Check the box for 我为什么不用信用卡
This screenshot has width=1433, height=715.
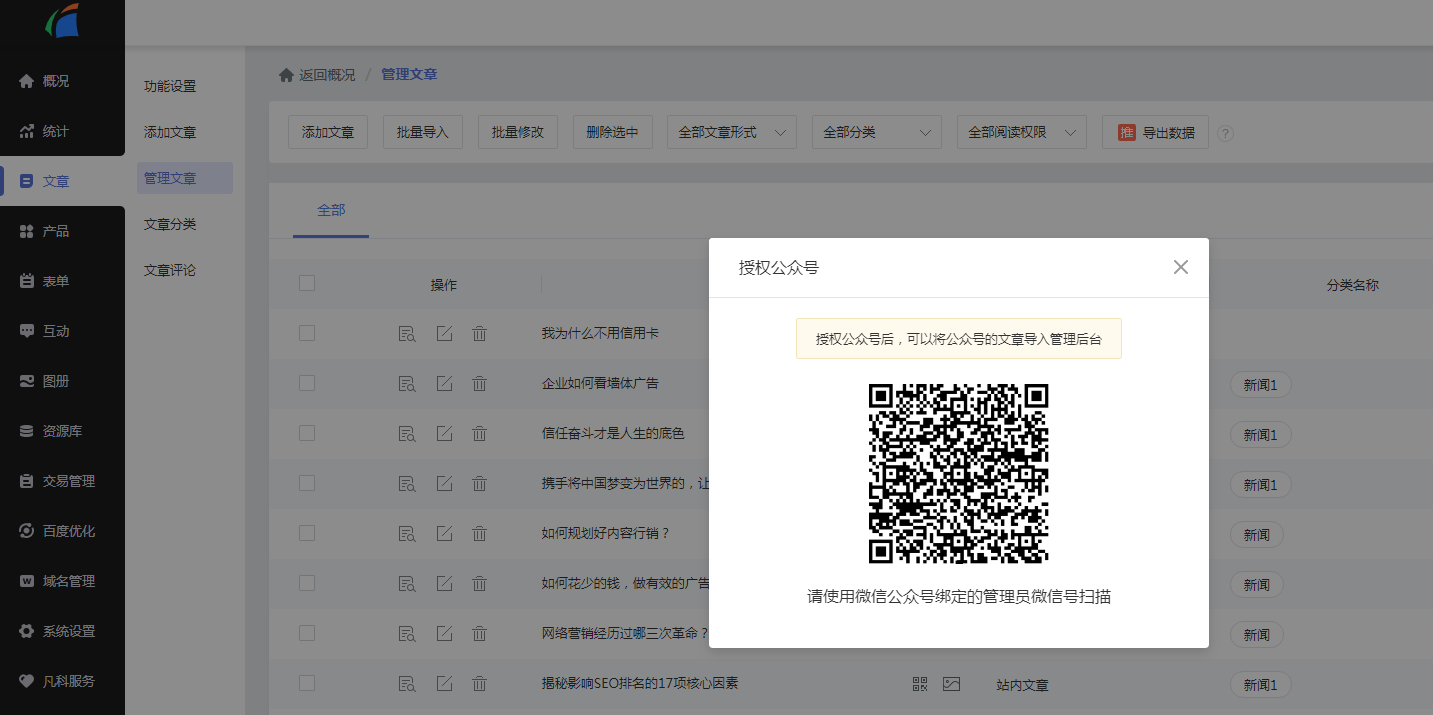[307, 333]
